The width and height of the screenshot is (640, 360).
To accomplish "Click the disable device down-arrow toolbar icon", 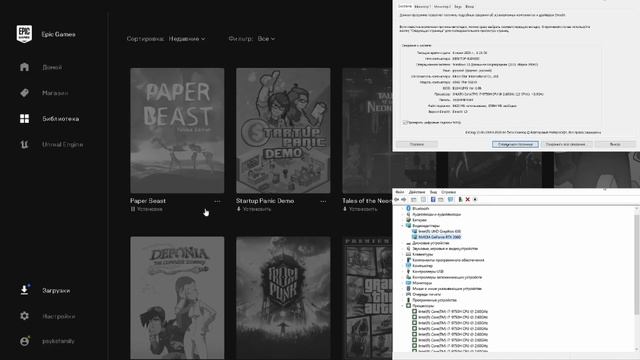I will (x=475, y=200).
